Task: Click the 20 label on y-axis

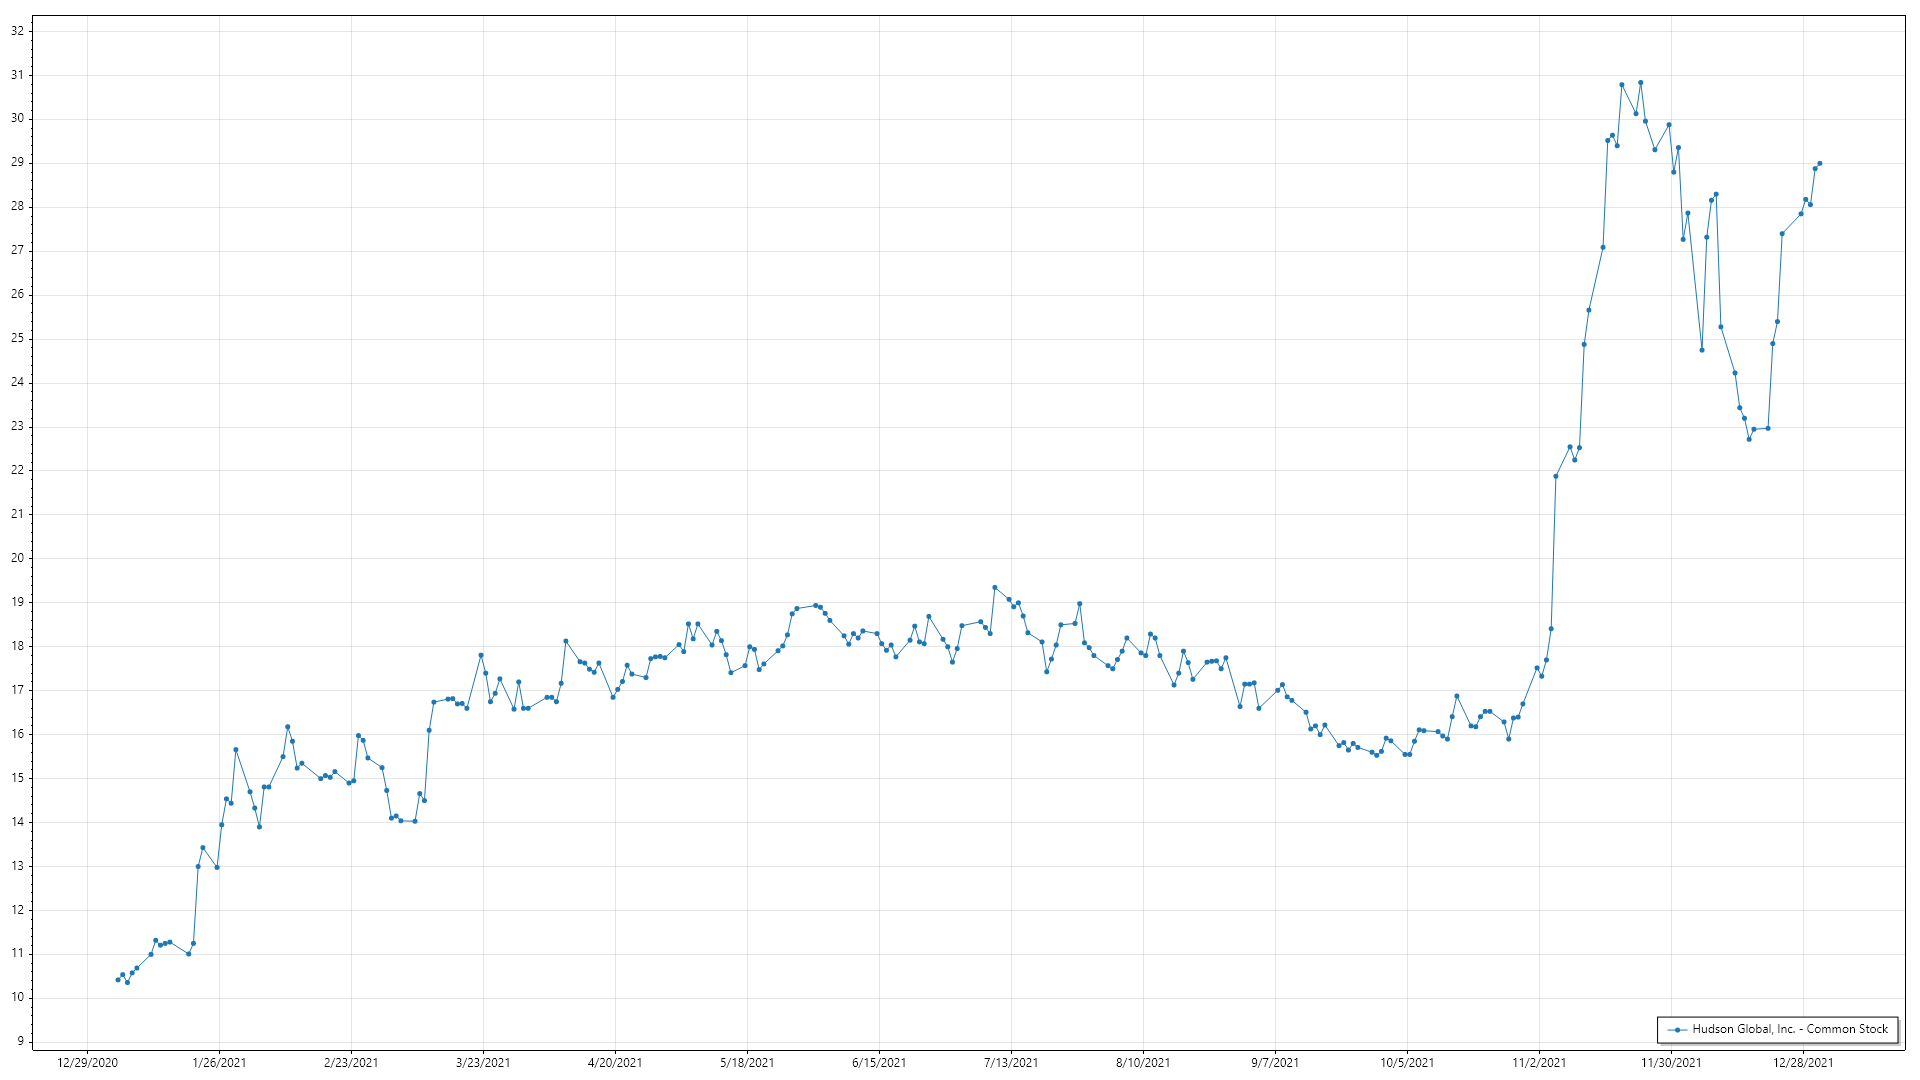Action: click(x=17, y=558)
